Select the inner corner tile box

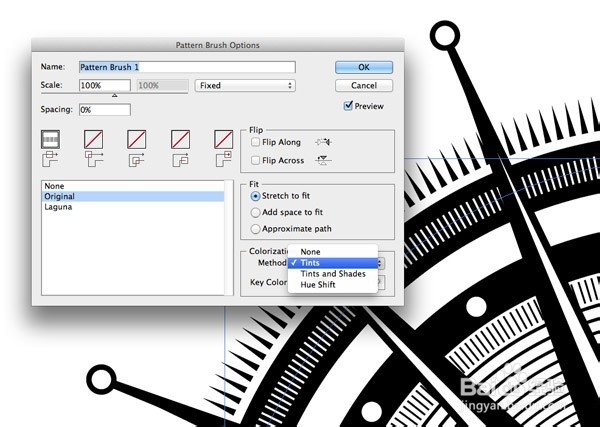[137, 139]
